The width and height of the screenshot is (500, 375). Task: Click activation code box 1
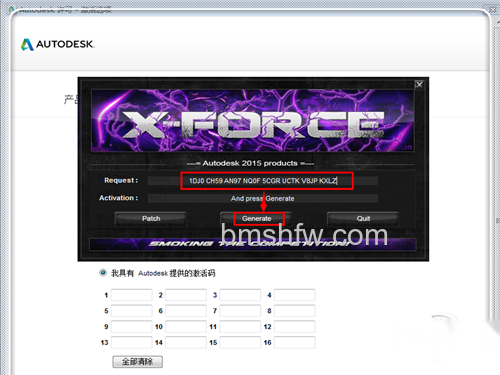132,295
